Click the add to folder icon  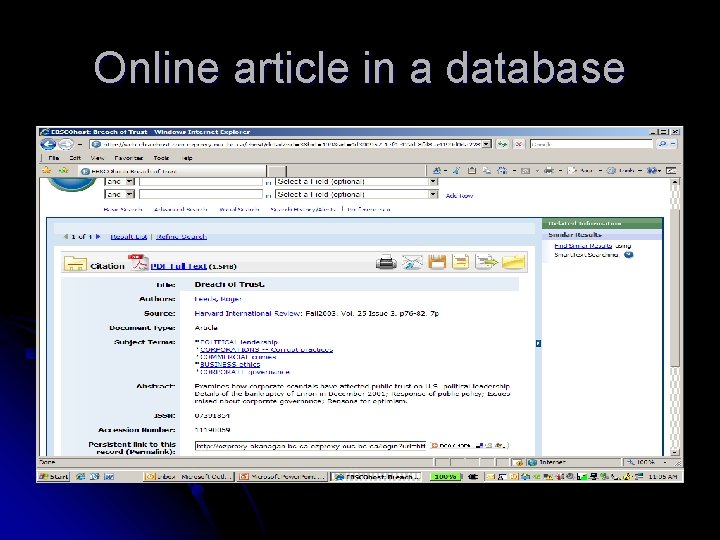[x=513, y=262]
